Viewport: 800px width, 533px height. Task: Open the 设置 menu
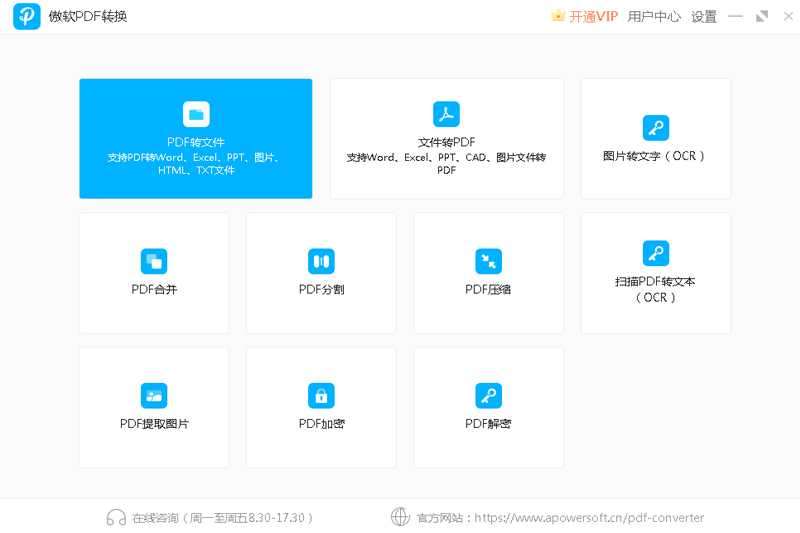[704, 17]
